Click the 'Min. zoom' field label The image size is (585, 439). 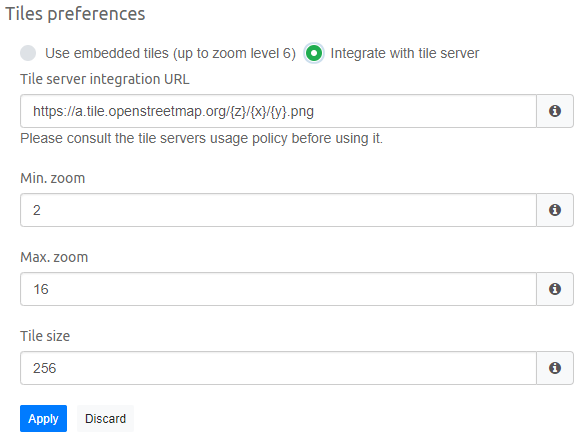(53, 178)
